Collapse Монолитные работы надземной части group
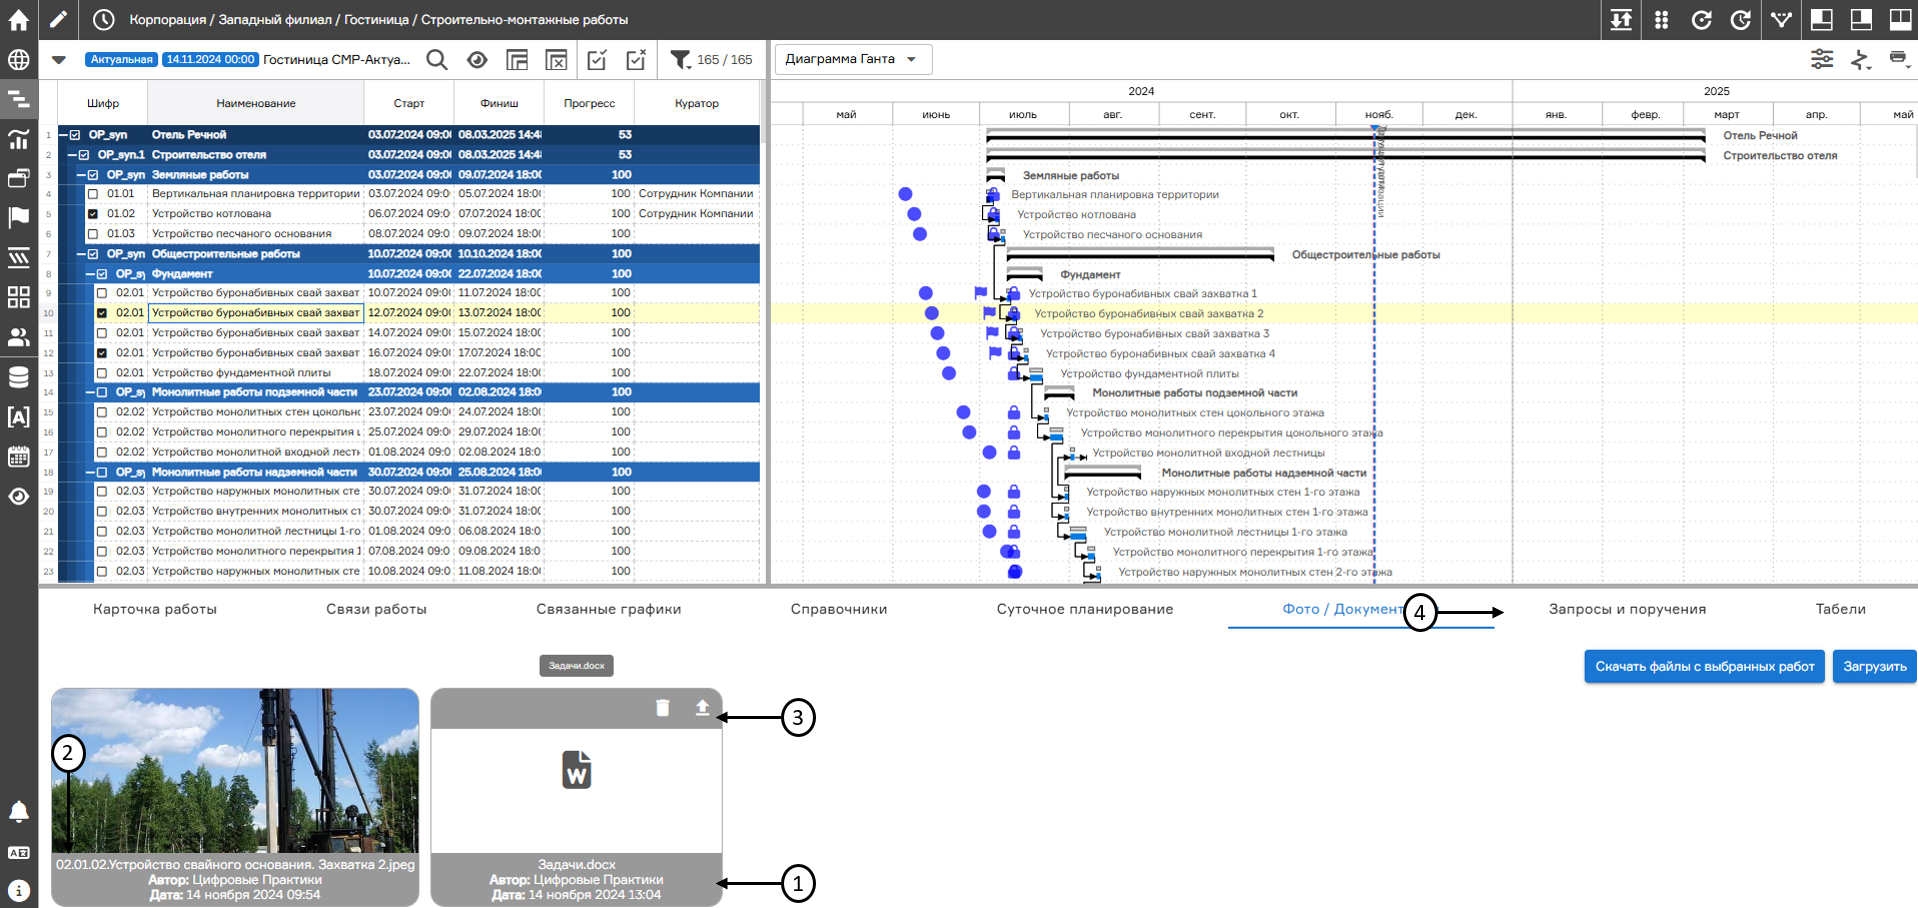The image size is (1918, 908). (x=90, y=472)
